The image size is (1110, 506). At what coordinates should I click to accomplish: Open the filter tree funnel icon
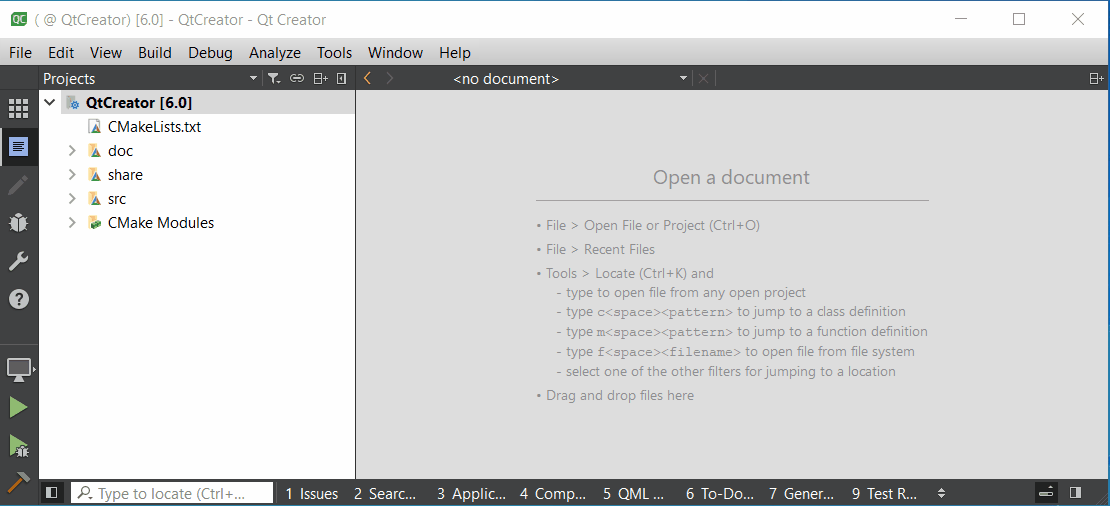tap(273, 78)
